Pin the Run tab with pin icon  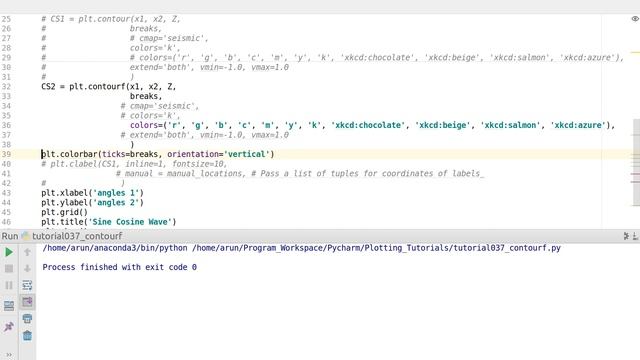click(9, 327)
